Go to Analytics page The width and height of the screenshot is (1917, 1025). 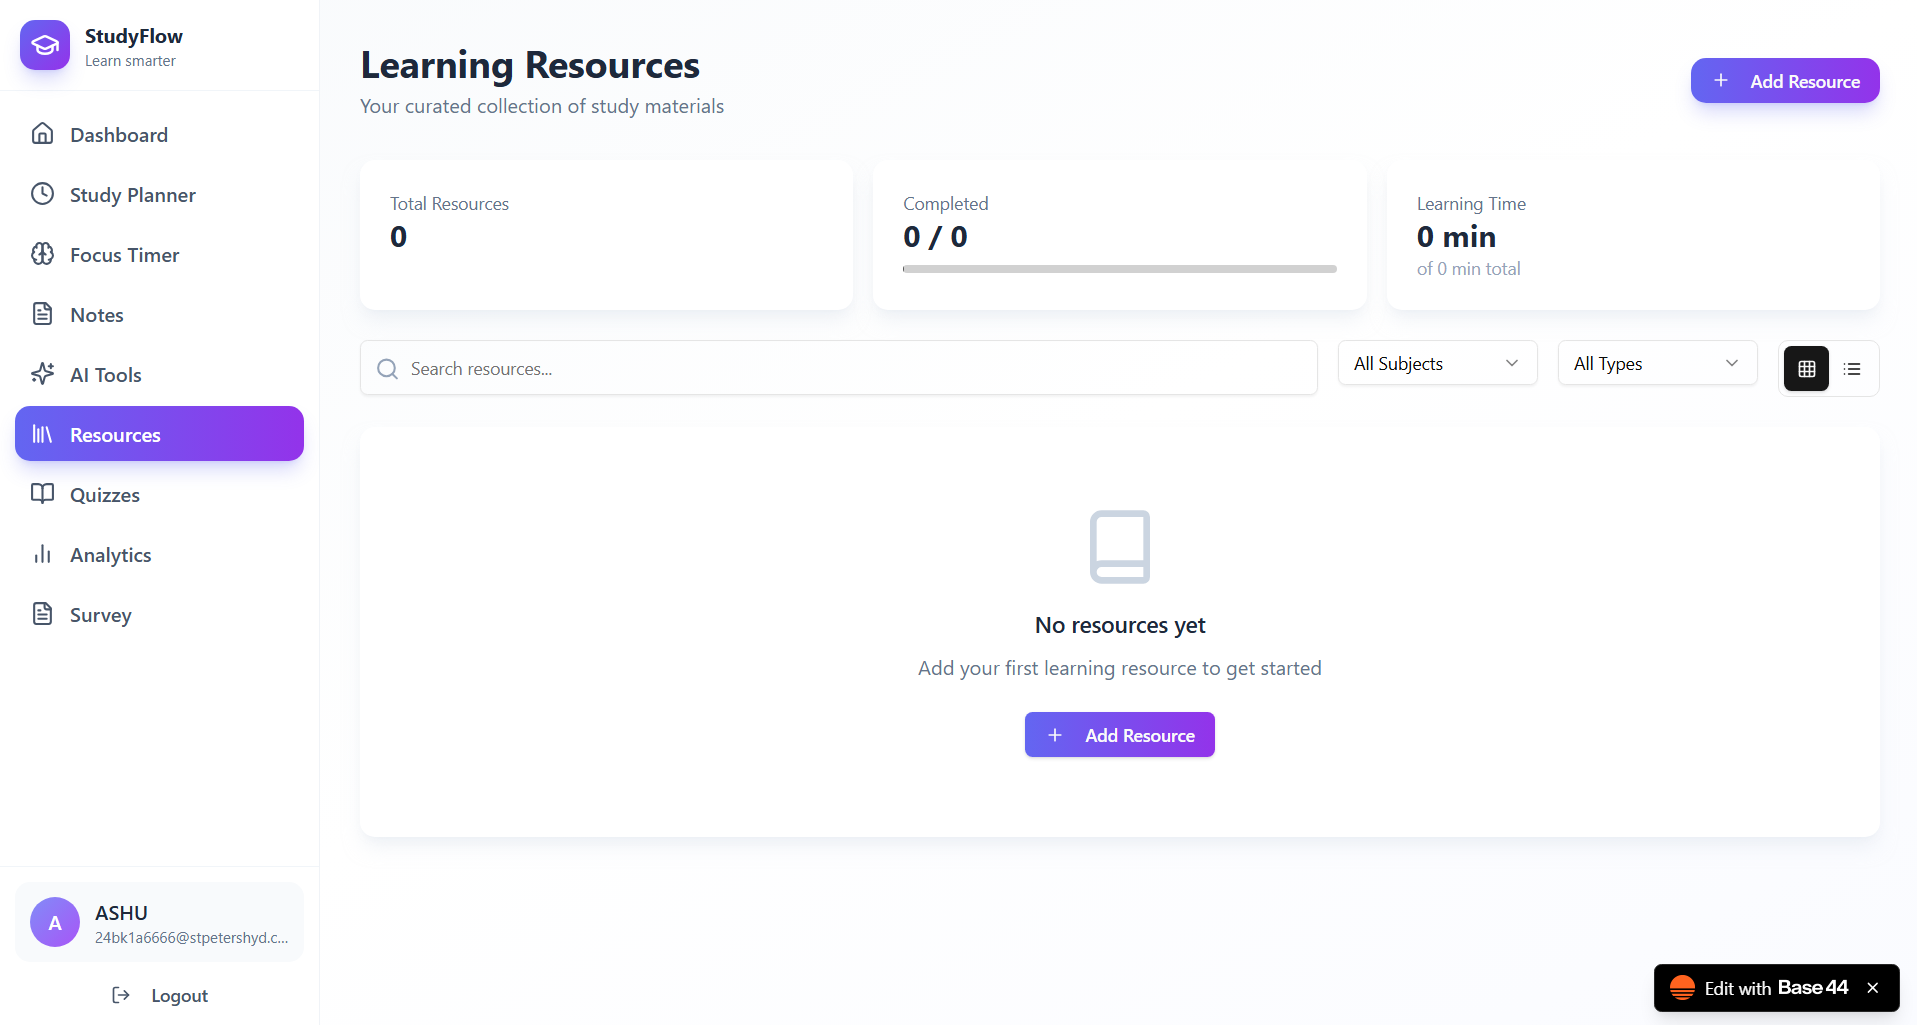159,554
